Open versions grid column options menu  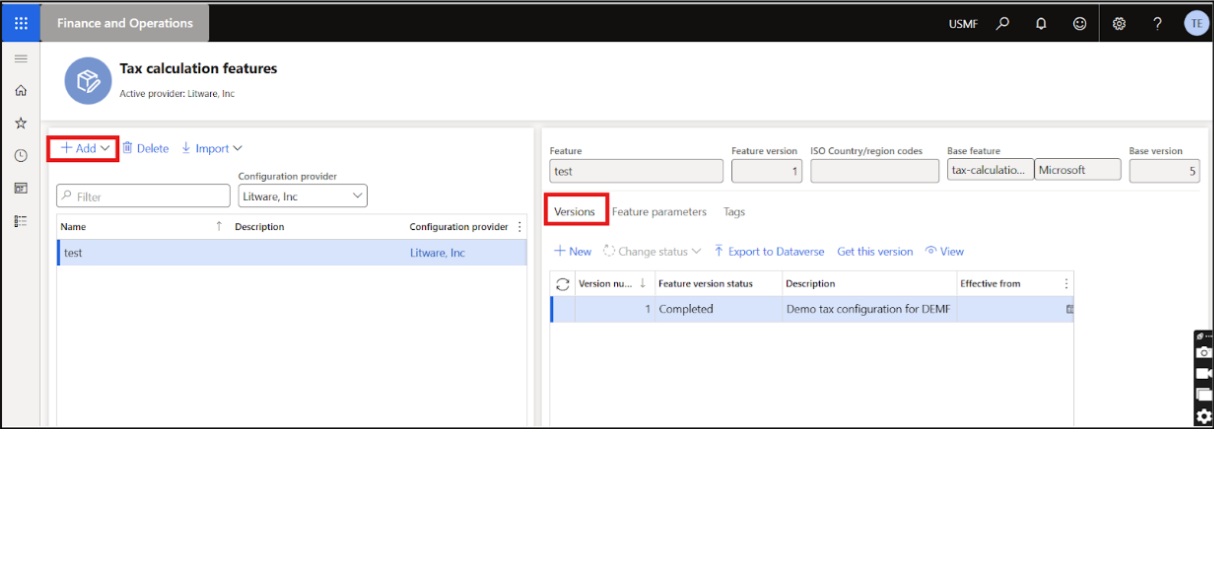click(x=1066, y=284)
